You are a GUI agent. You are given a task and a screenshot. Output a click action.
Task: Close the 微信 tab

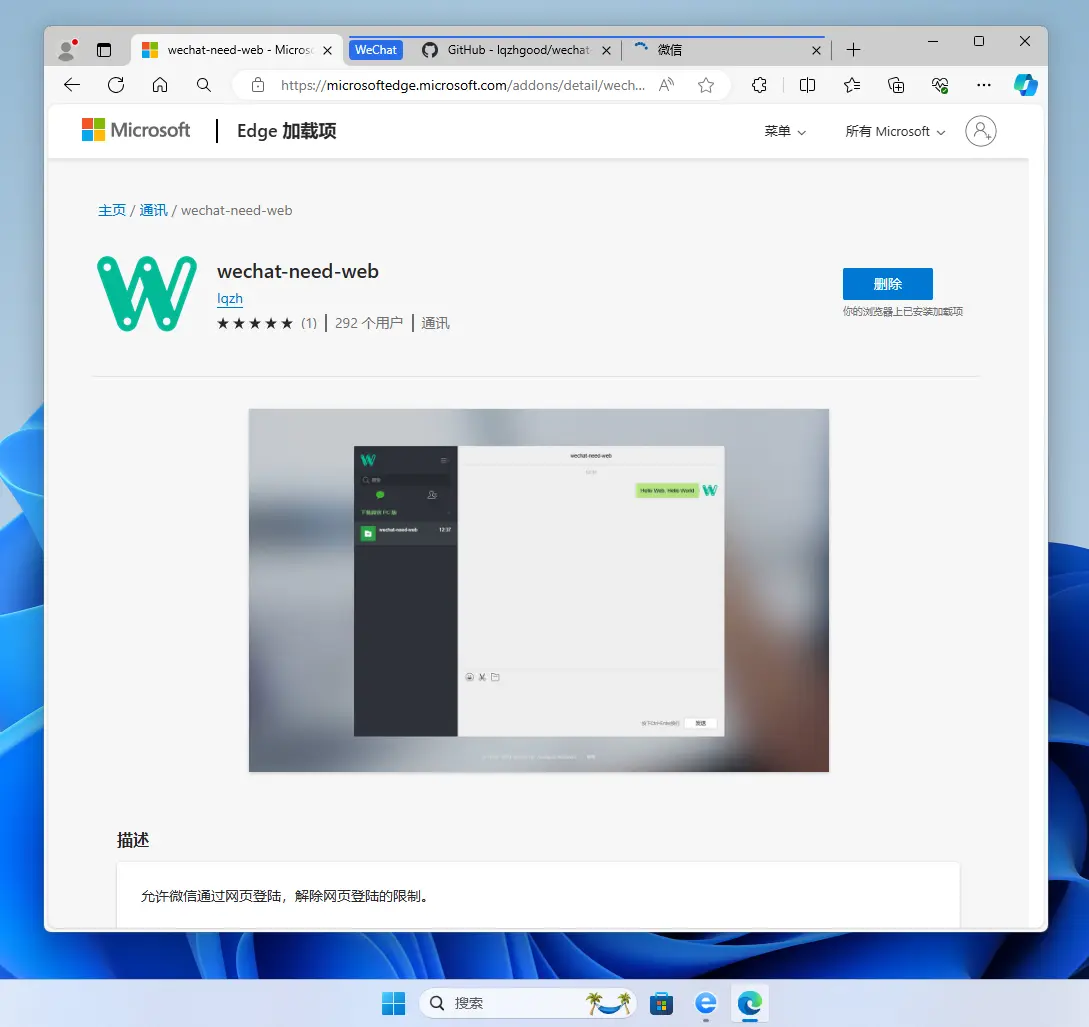point(816,50)
